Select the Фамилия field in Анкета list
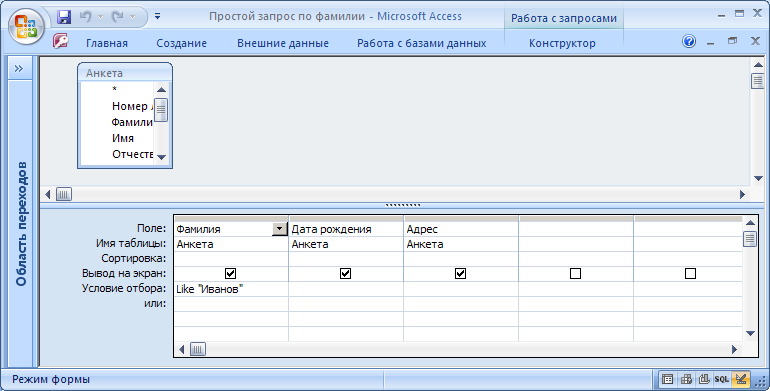Viewport: 770px width, 391px height. pos(132,122)
